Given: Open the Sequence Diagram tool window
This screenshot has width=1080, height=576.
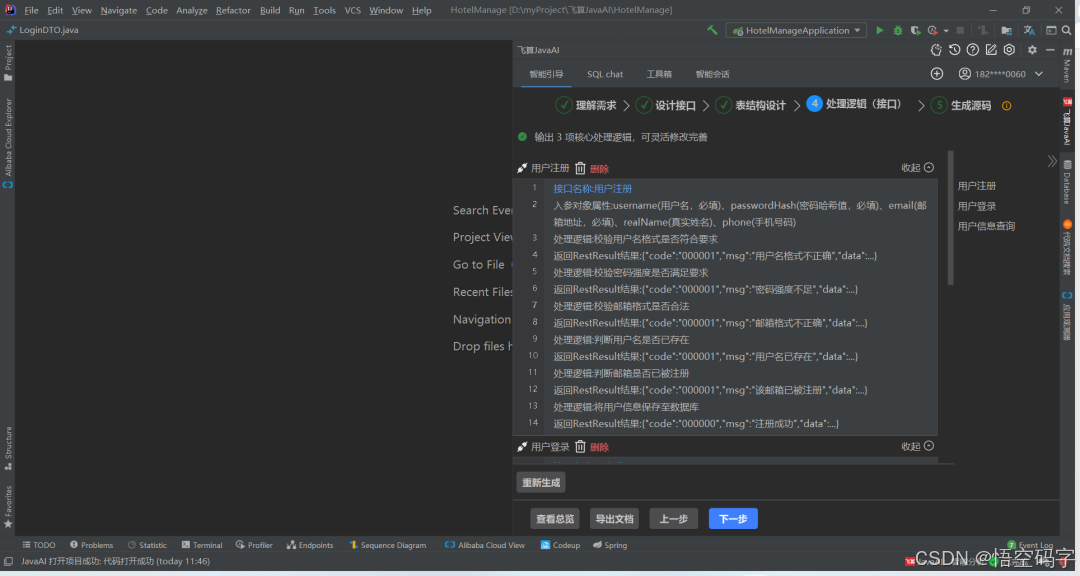Looking at the screenshot, I should point(387,545).
